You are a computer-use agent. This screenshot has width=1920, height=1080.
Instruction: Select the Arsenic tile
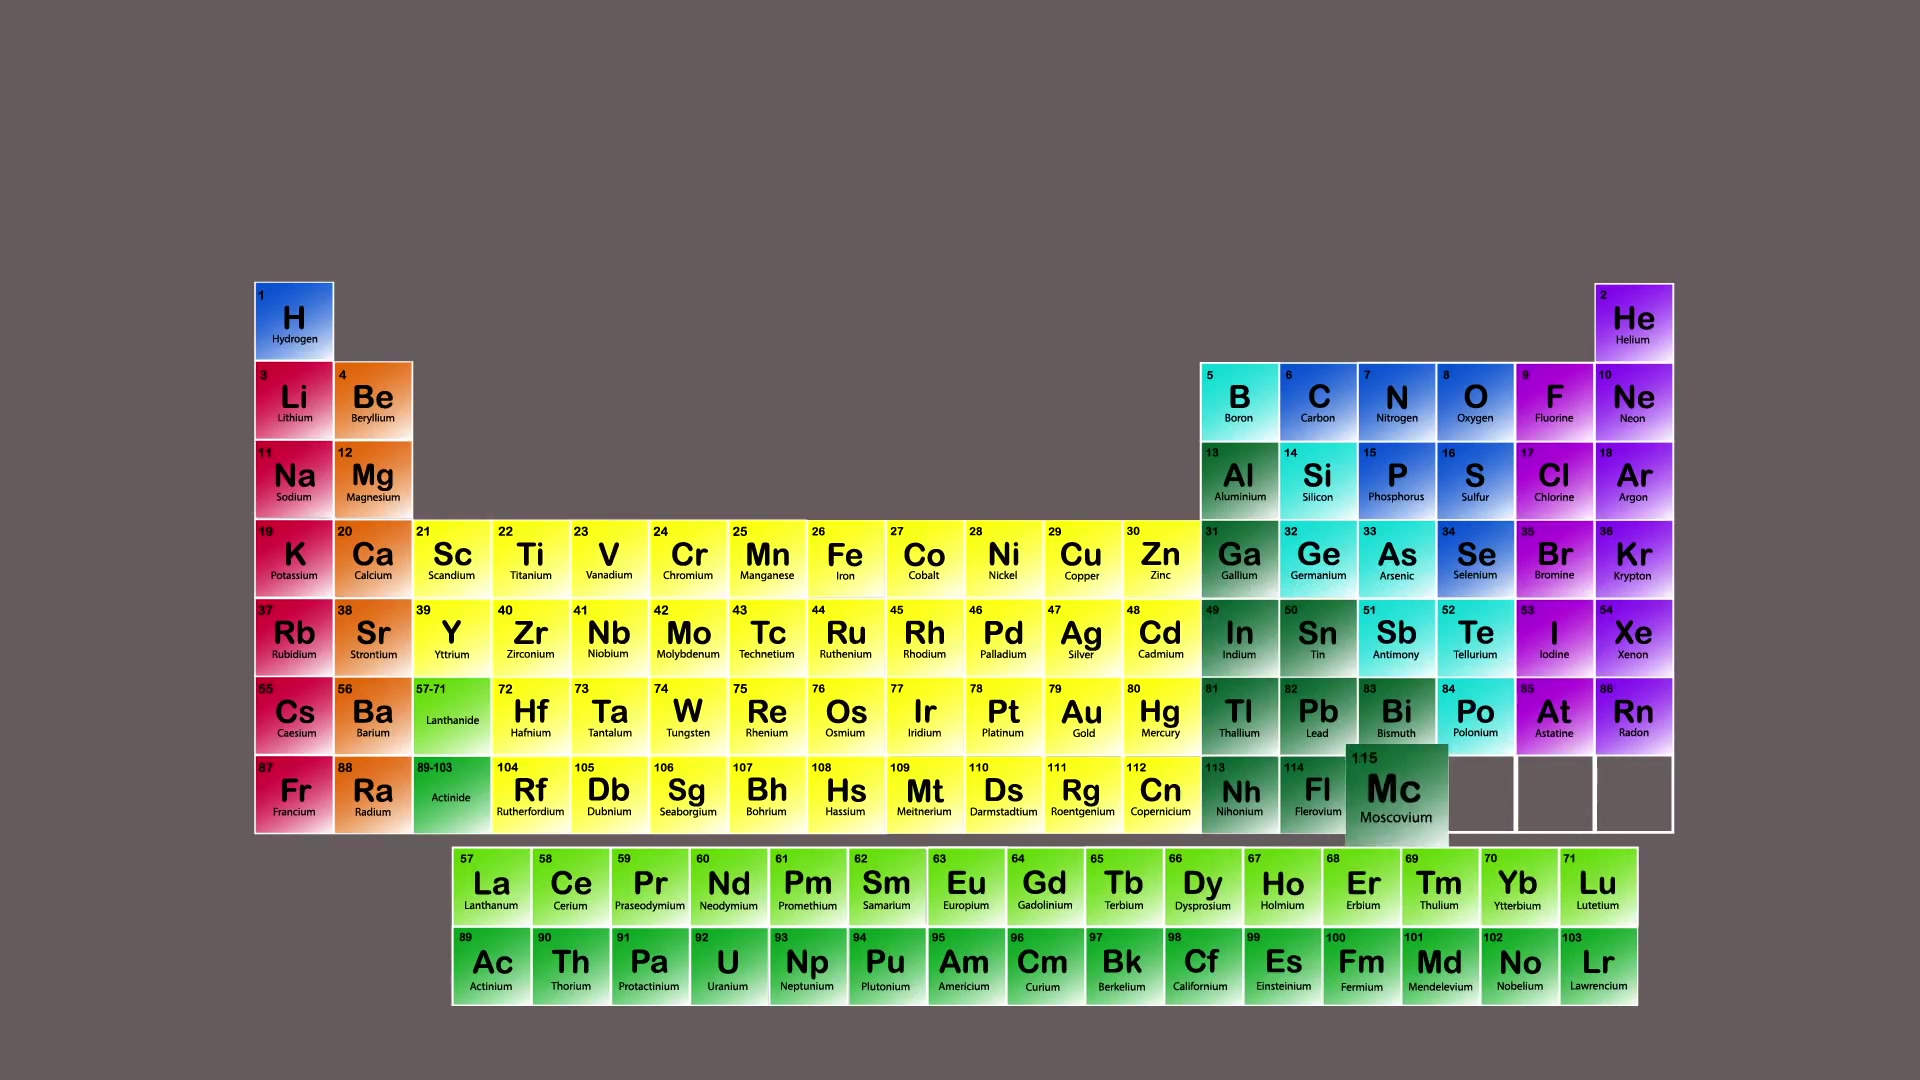click(x=1397, y=558)
